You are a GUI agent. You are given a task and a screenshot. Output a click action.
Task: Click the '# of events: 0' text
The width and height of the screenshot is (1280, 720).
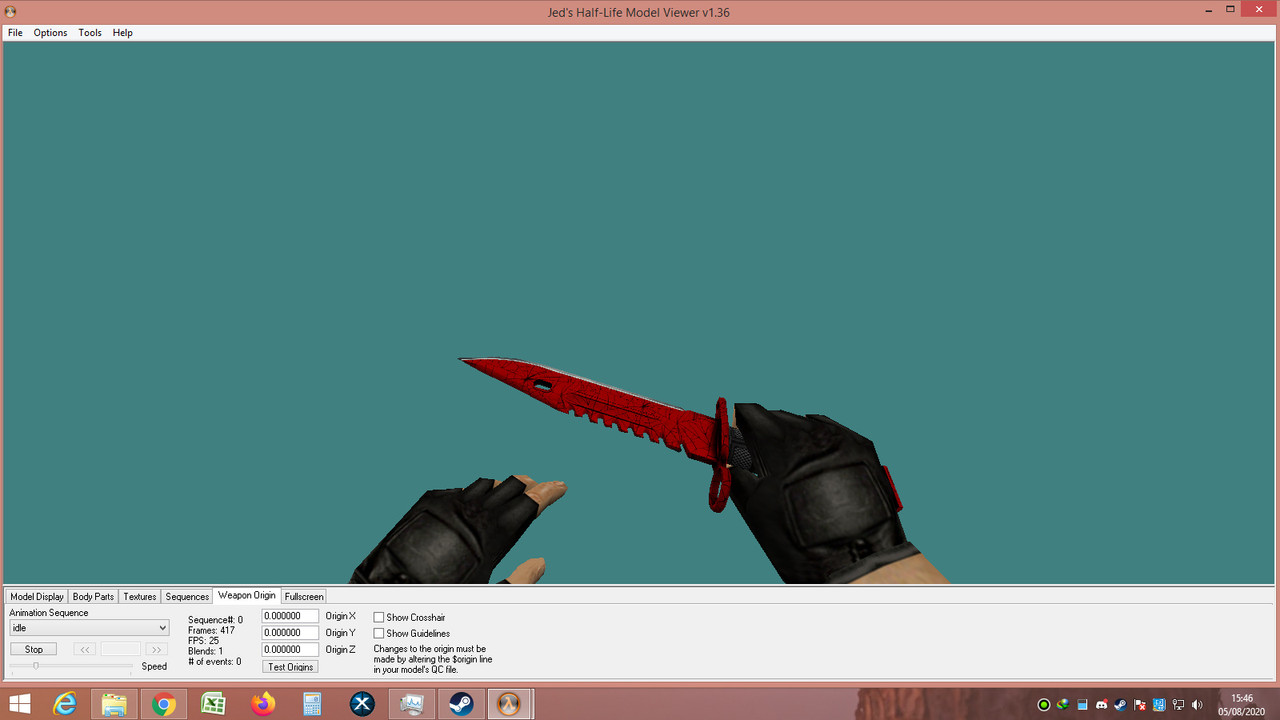point(214,662)
